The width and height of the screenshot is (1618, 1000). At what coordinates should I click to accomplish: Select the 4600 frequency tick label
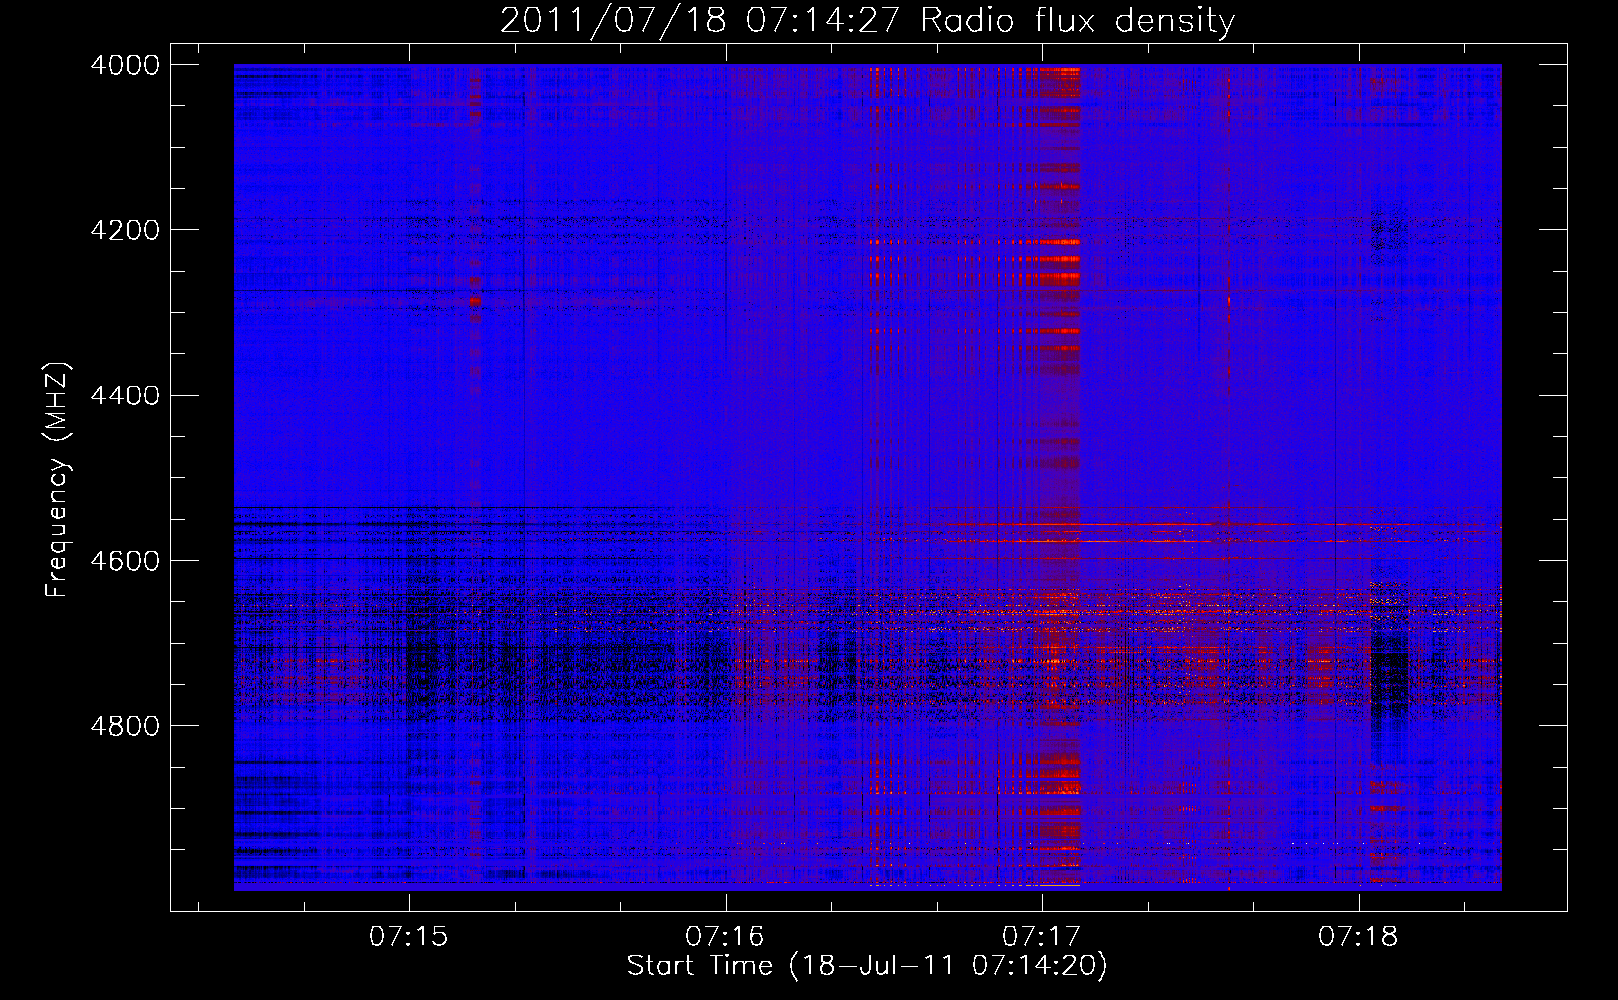coord(125,561)
